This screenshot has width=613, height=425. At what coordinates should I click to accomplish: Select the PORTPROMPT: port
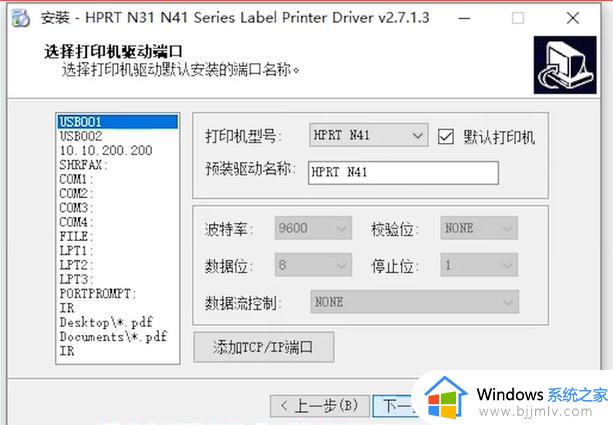click(x=118, y=294)
